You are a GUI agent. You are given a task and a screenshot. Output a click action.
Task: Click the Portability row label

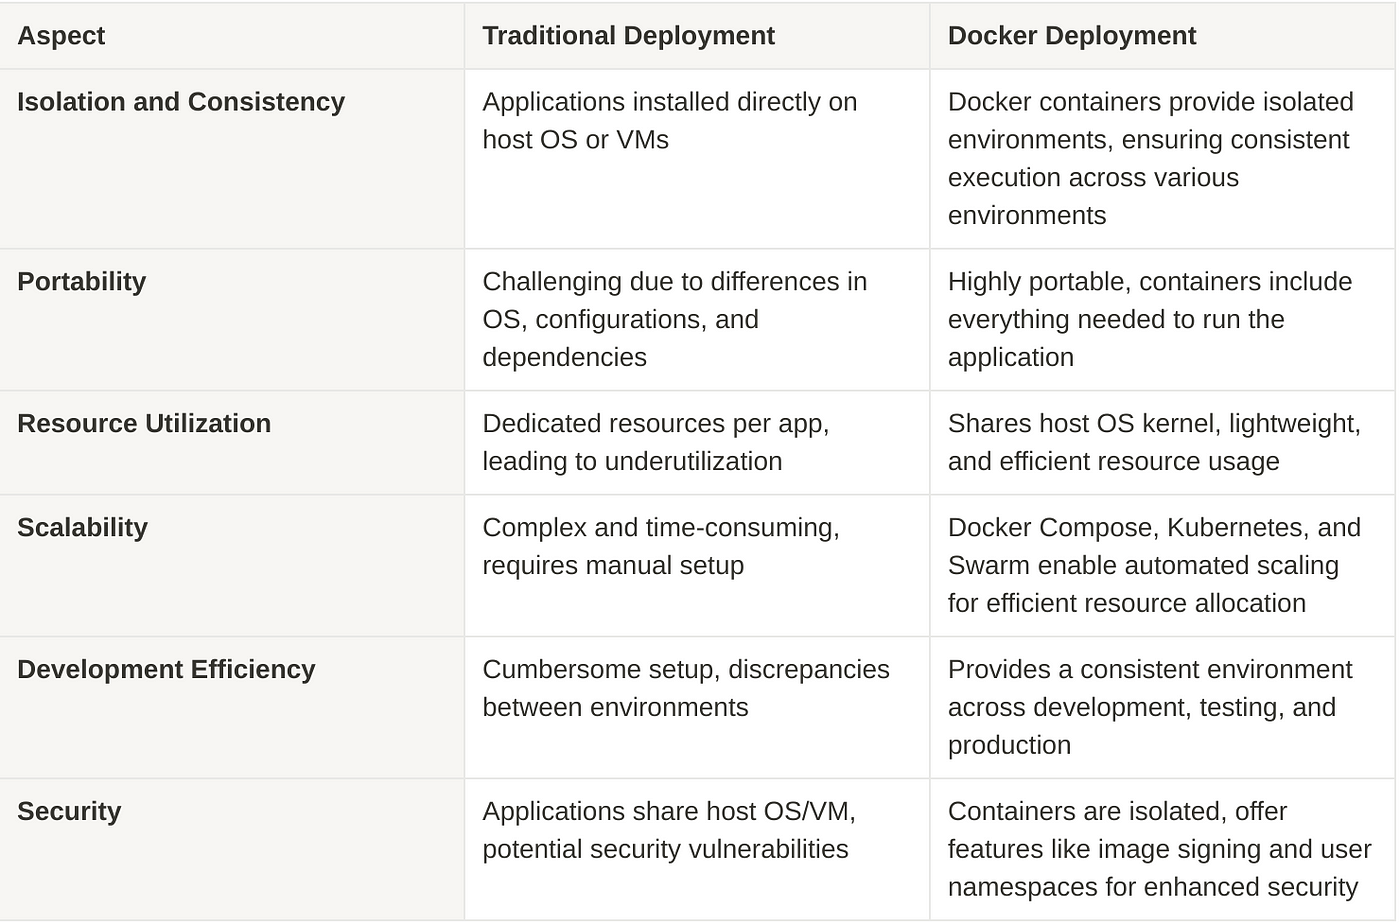coord(81,282)
